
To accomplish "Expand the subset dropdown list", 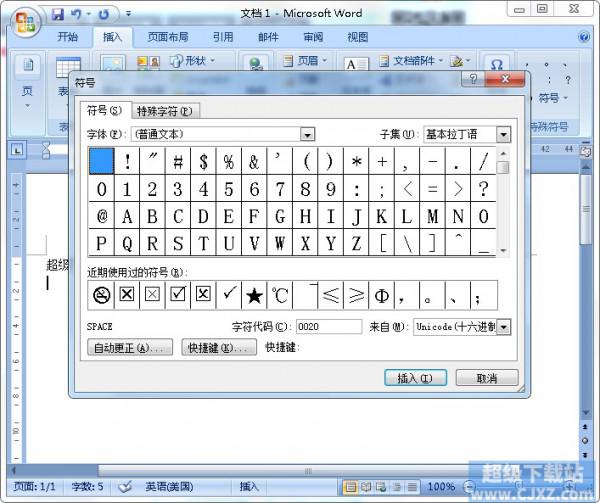I will [x=503, y=134].
